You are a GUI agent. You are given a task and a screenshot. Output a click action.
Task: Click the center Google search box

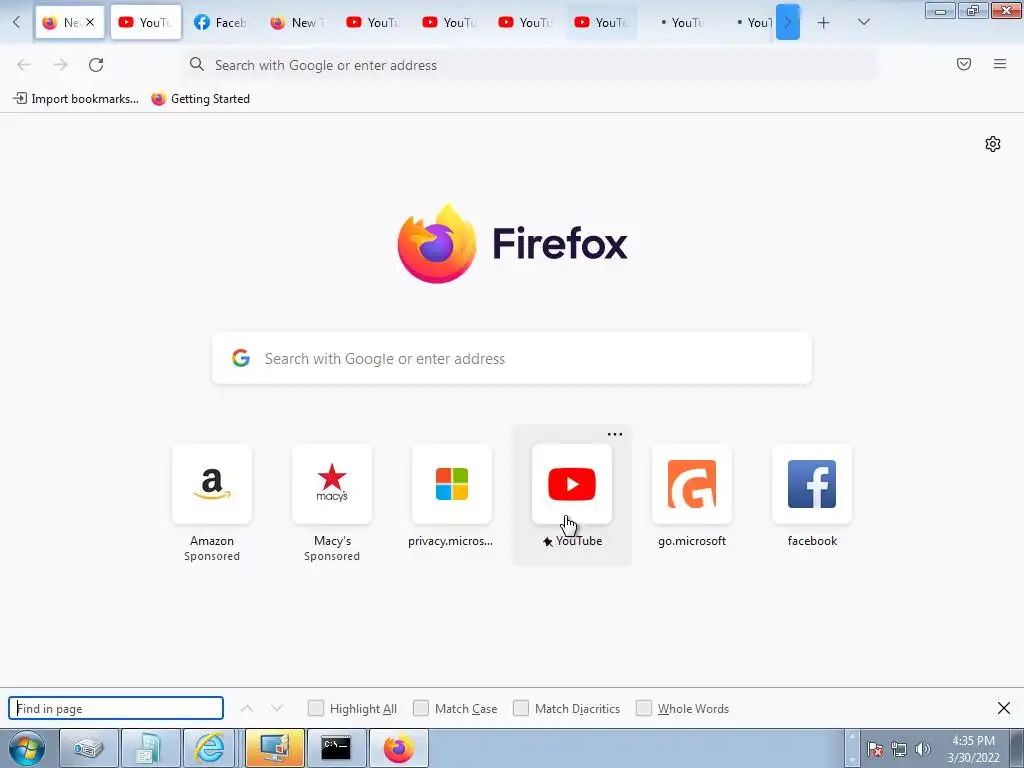pyautogui.click(x=512, y=359)
